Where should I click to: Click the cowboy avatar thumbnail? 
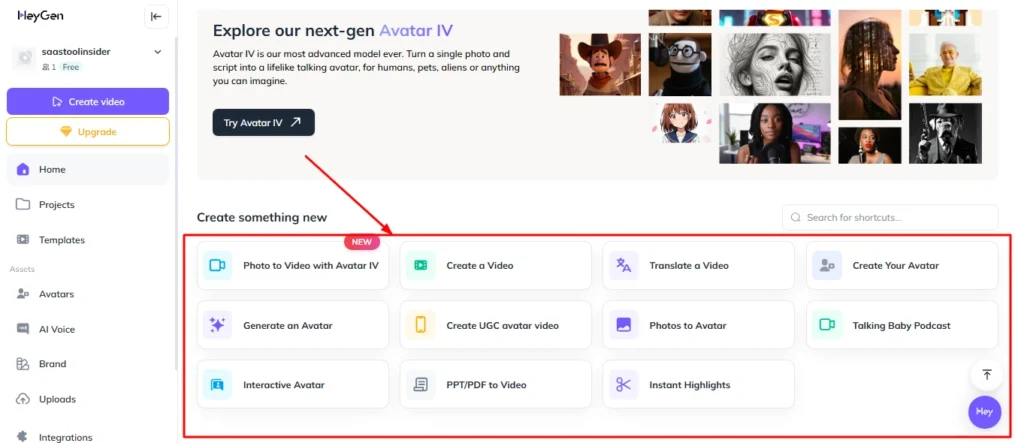600,65
